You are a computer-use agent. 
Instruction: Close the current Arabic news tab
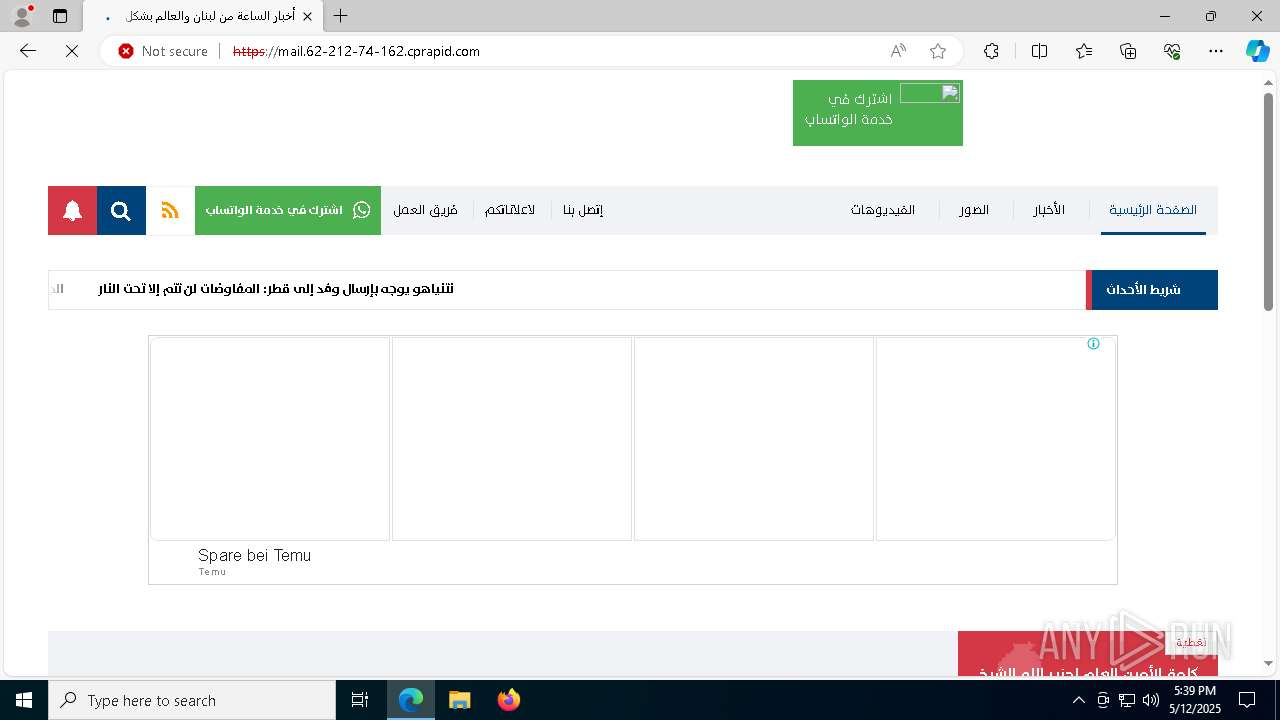(308, 16)
